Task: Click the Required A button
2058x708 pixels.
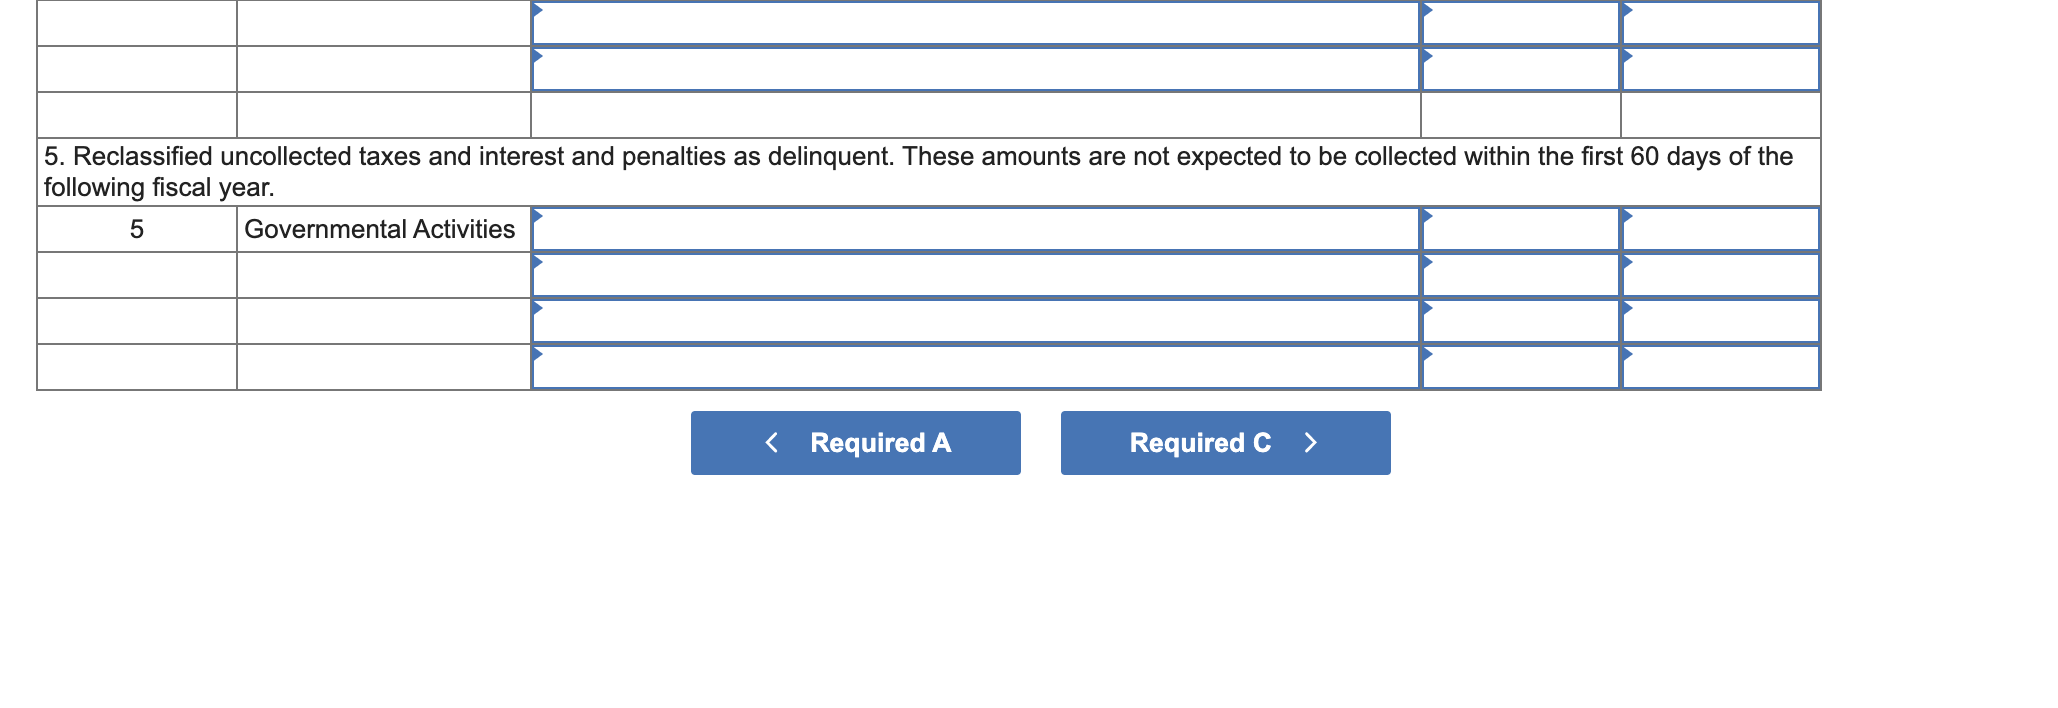Action: point(855,442)
